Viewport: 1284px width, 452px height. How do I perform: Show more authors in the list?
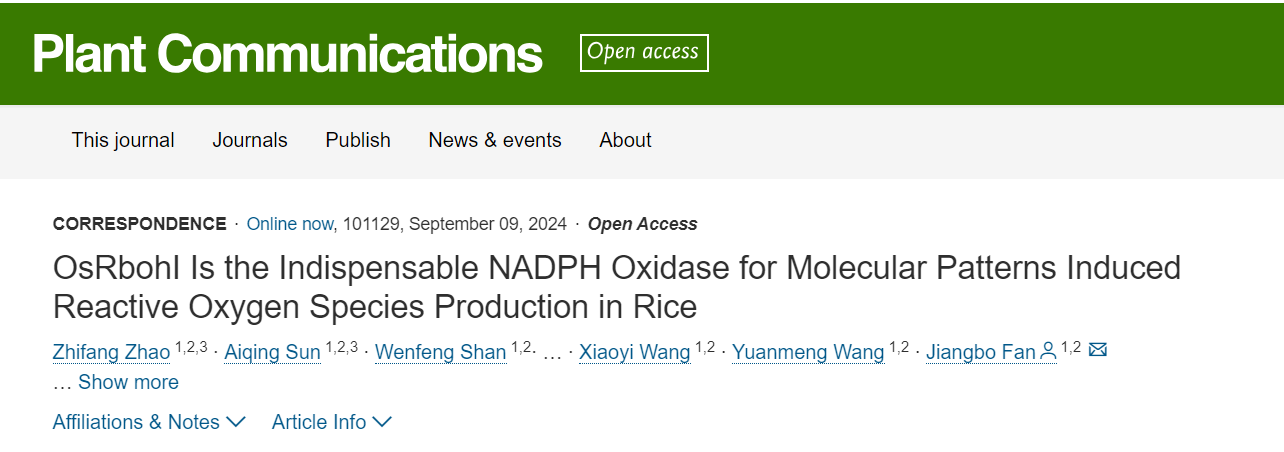coord(128,382)
